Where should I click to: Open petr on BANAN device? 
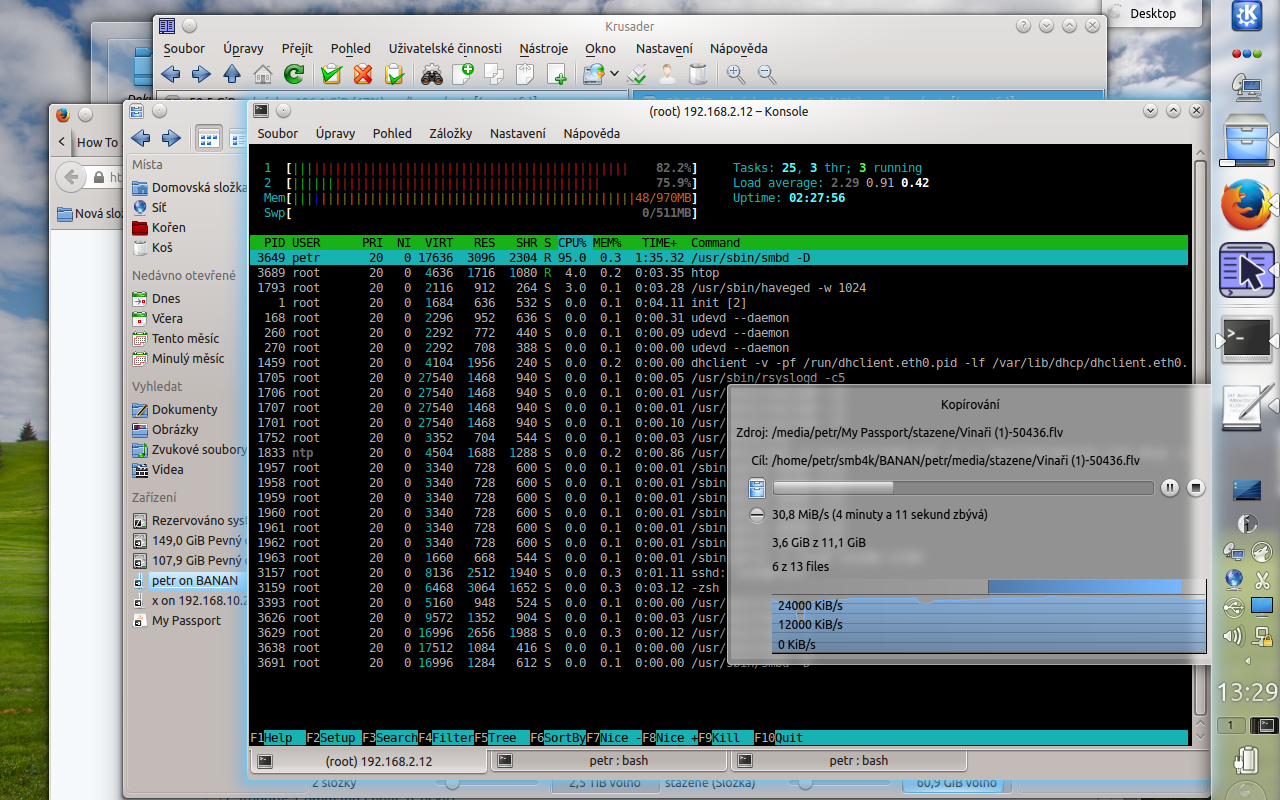pyautogui.click(x=188, y=580)
